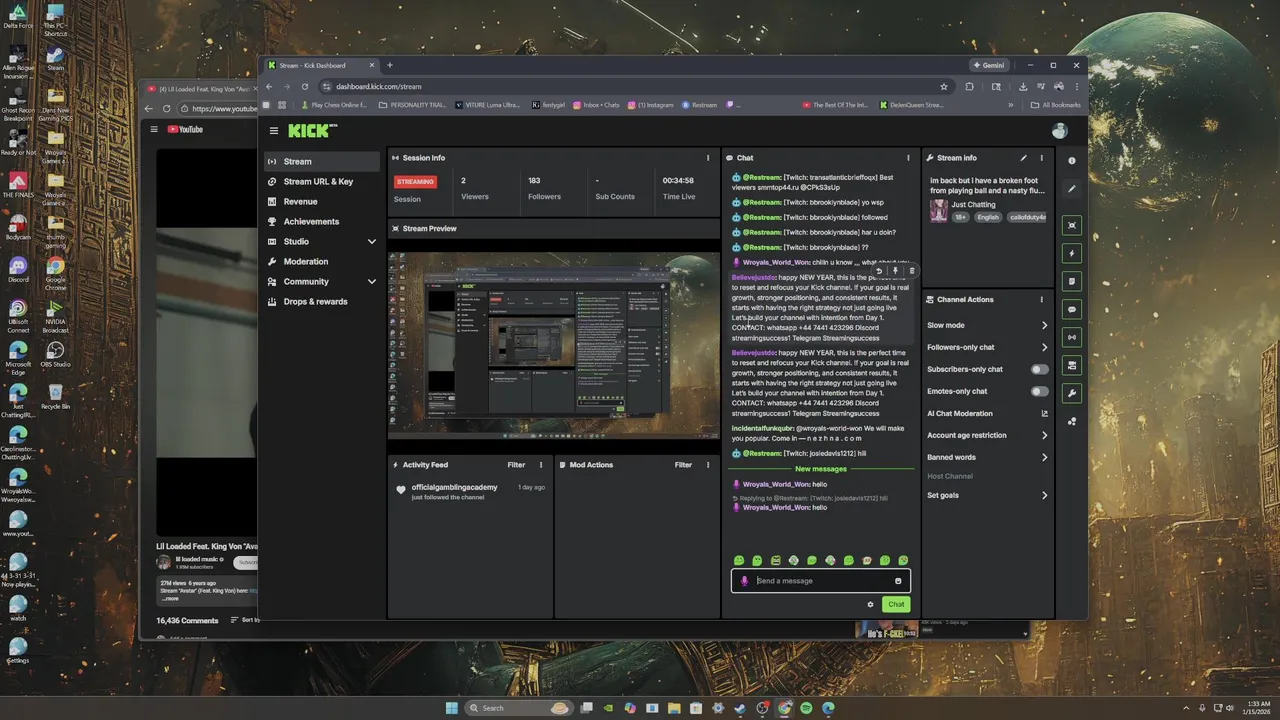
Task: Open the Kick hamburger menu
Action: coord(274,131)
